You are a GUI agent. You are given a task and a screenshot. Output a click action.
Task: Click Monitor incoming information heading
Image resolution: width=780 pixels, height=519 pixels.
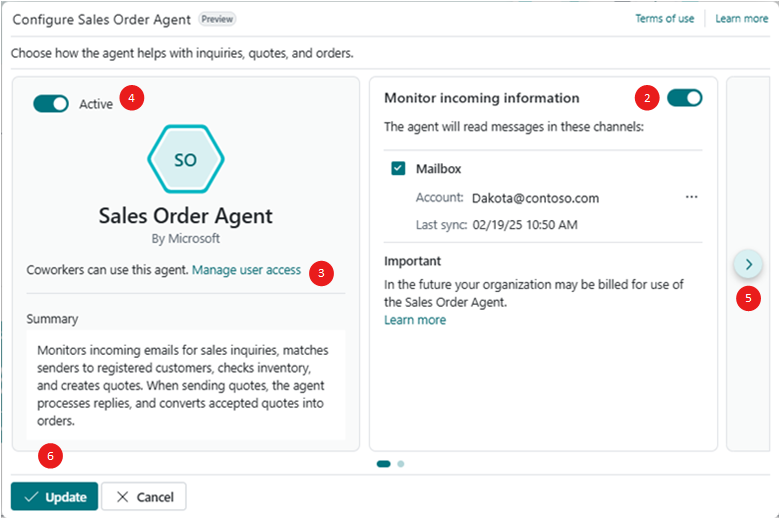482,98
